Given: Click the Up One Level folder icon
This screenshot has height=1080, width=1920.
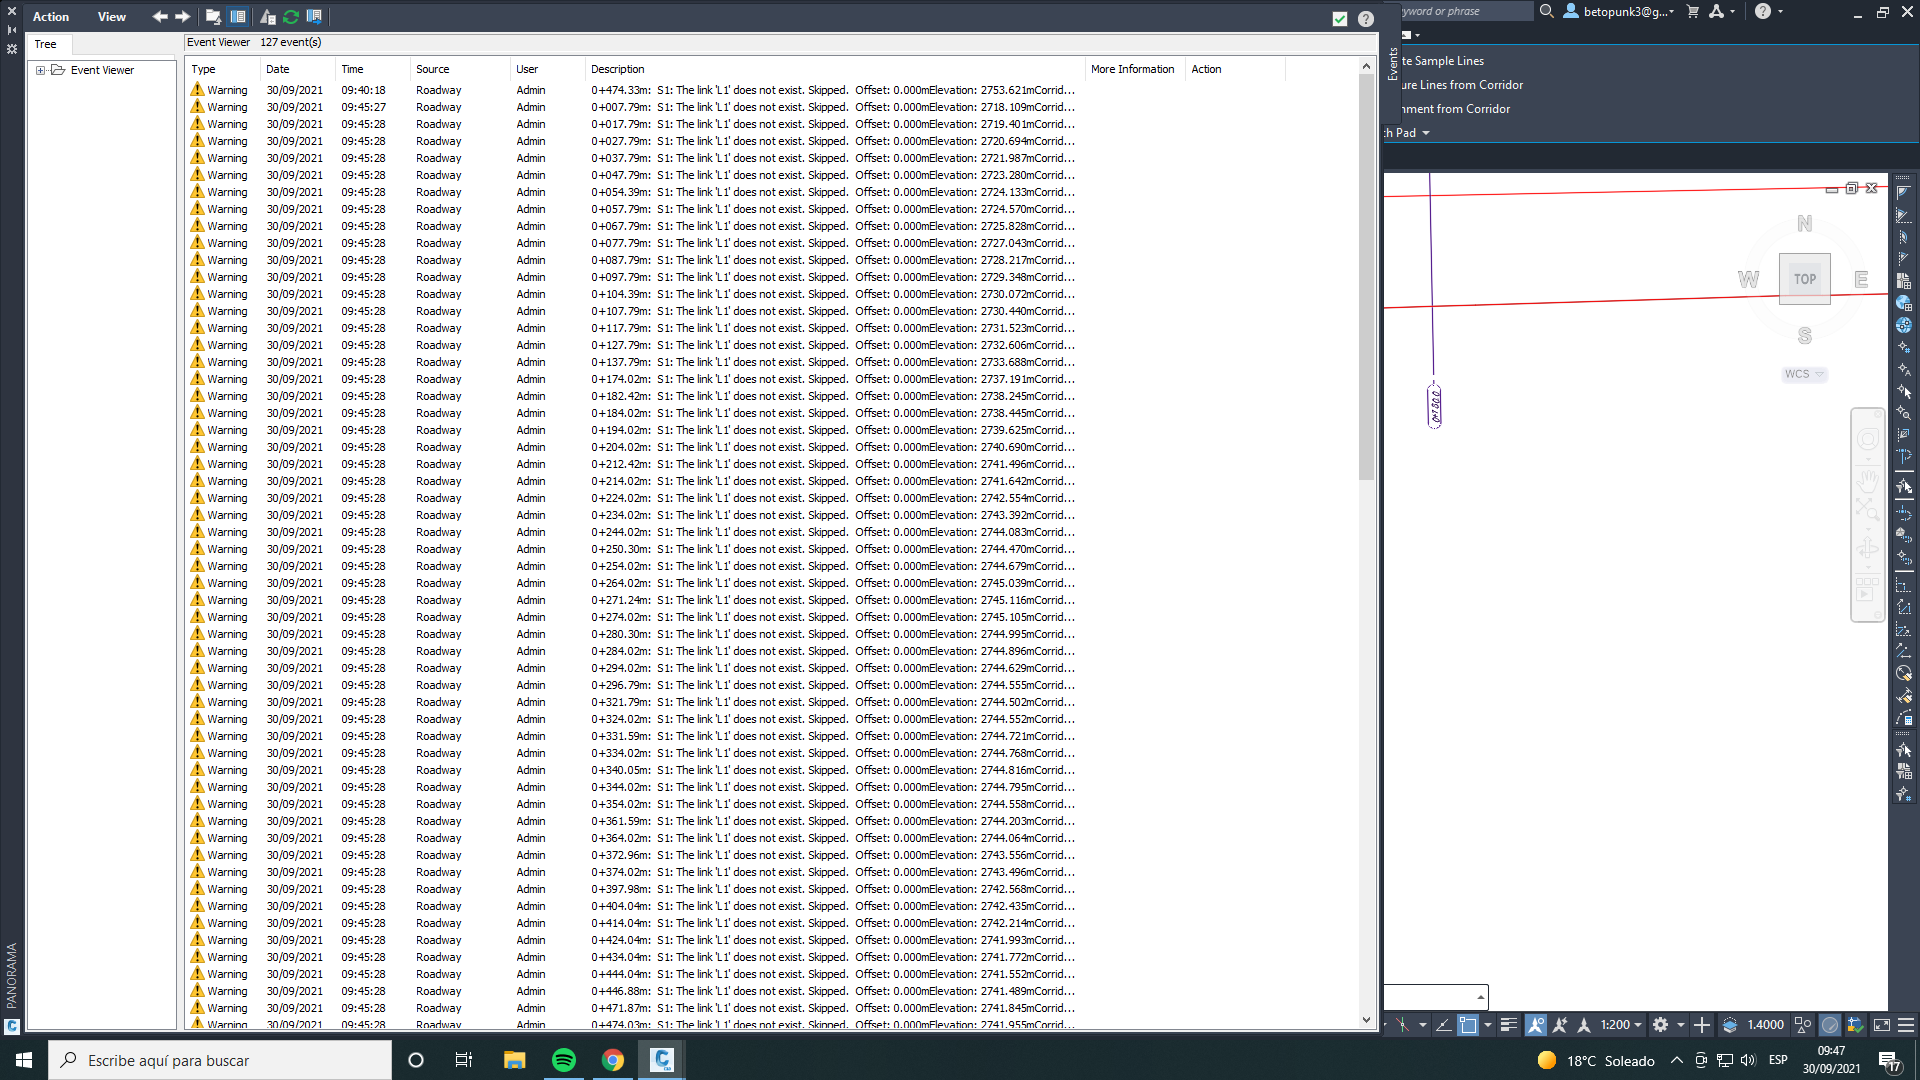Looking at the screenshot, I should 213,17.
